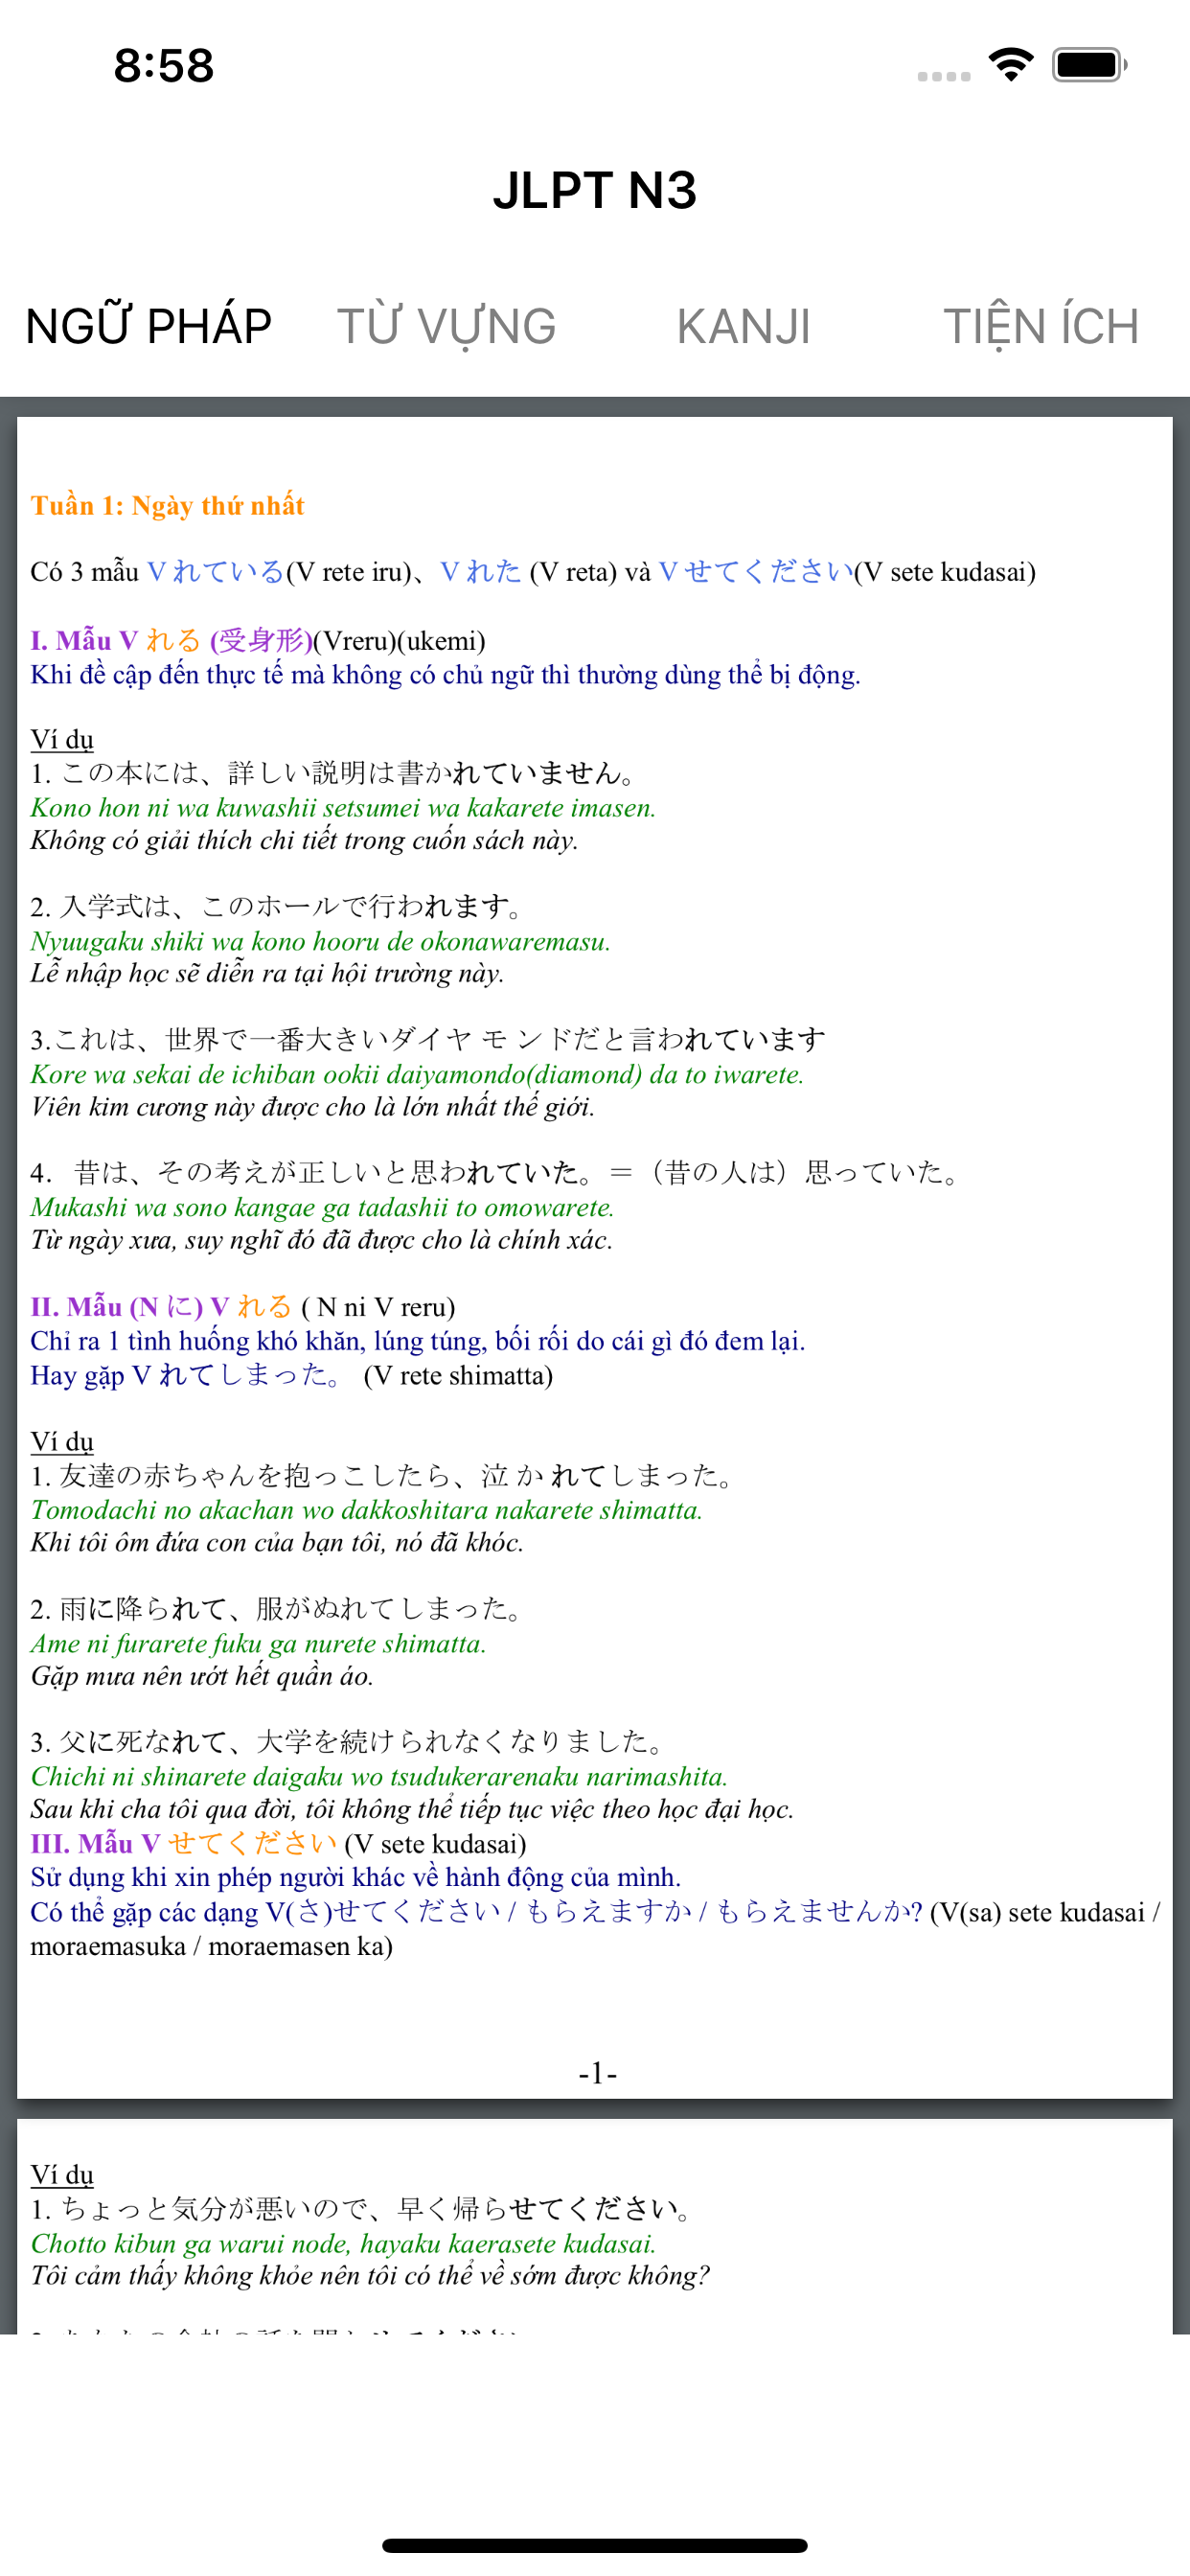
Task: Tap the line 'Chỉ ra 1 tình huống khó khăn...'
Action: click(418, 1342)
